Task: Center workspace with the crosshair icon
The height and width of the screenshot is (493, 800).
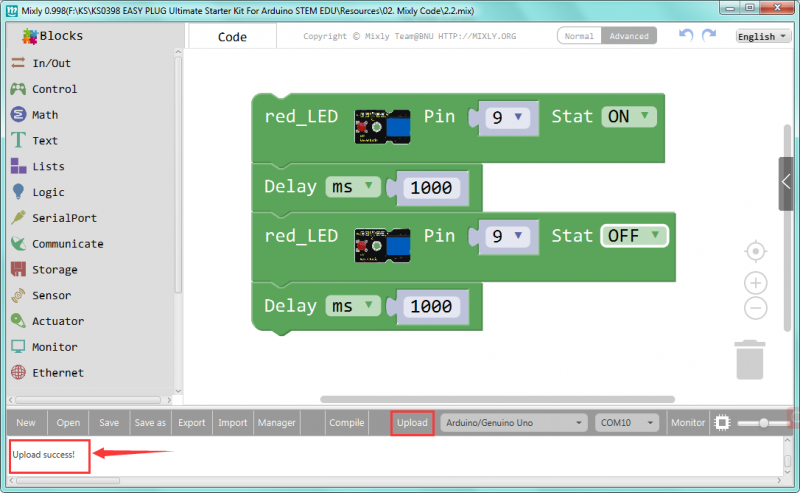Action: tap(756, 250)
